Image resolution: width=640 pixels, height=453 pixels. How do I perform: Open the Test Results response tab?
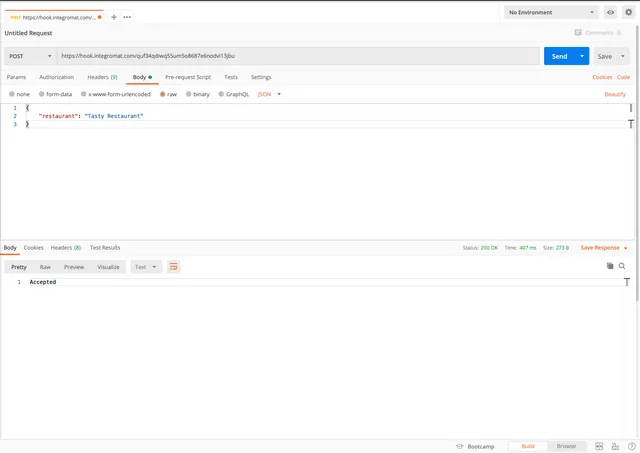tap(105, 247)
